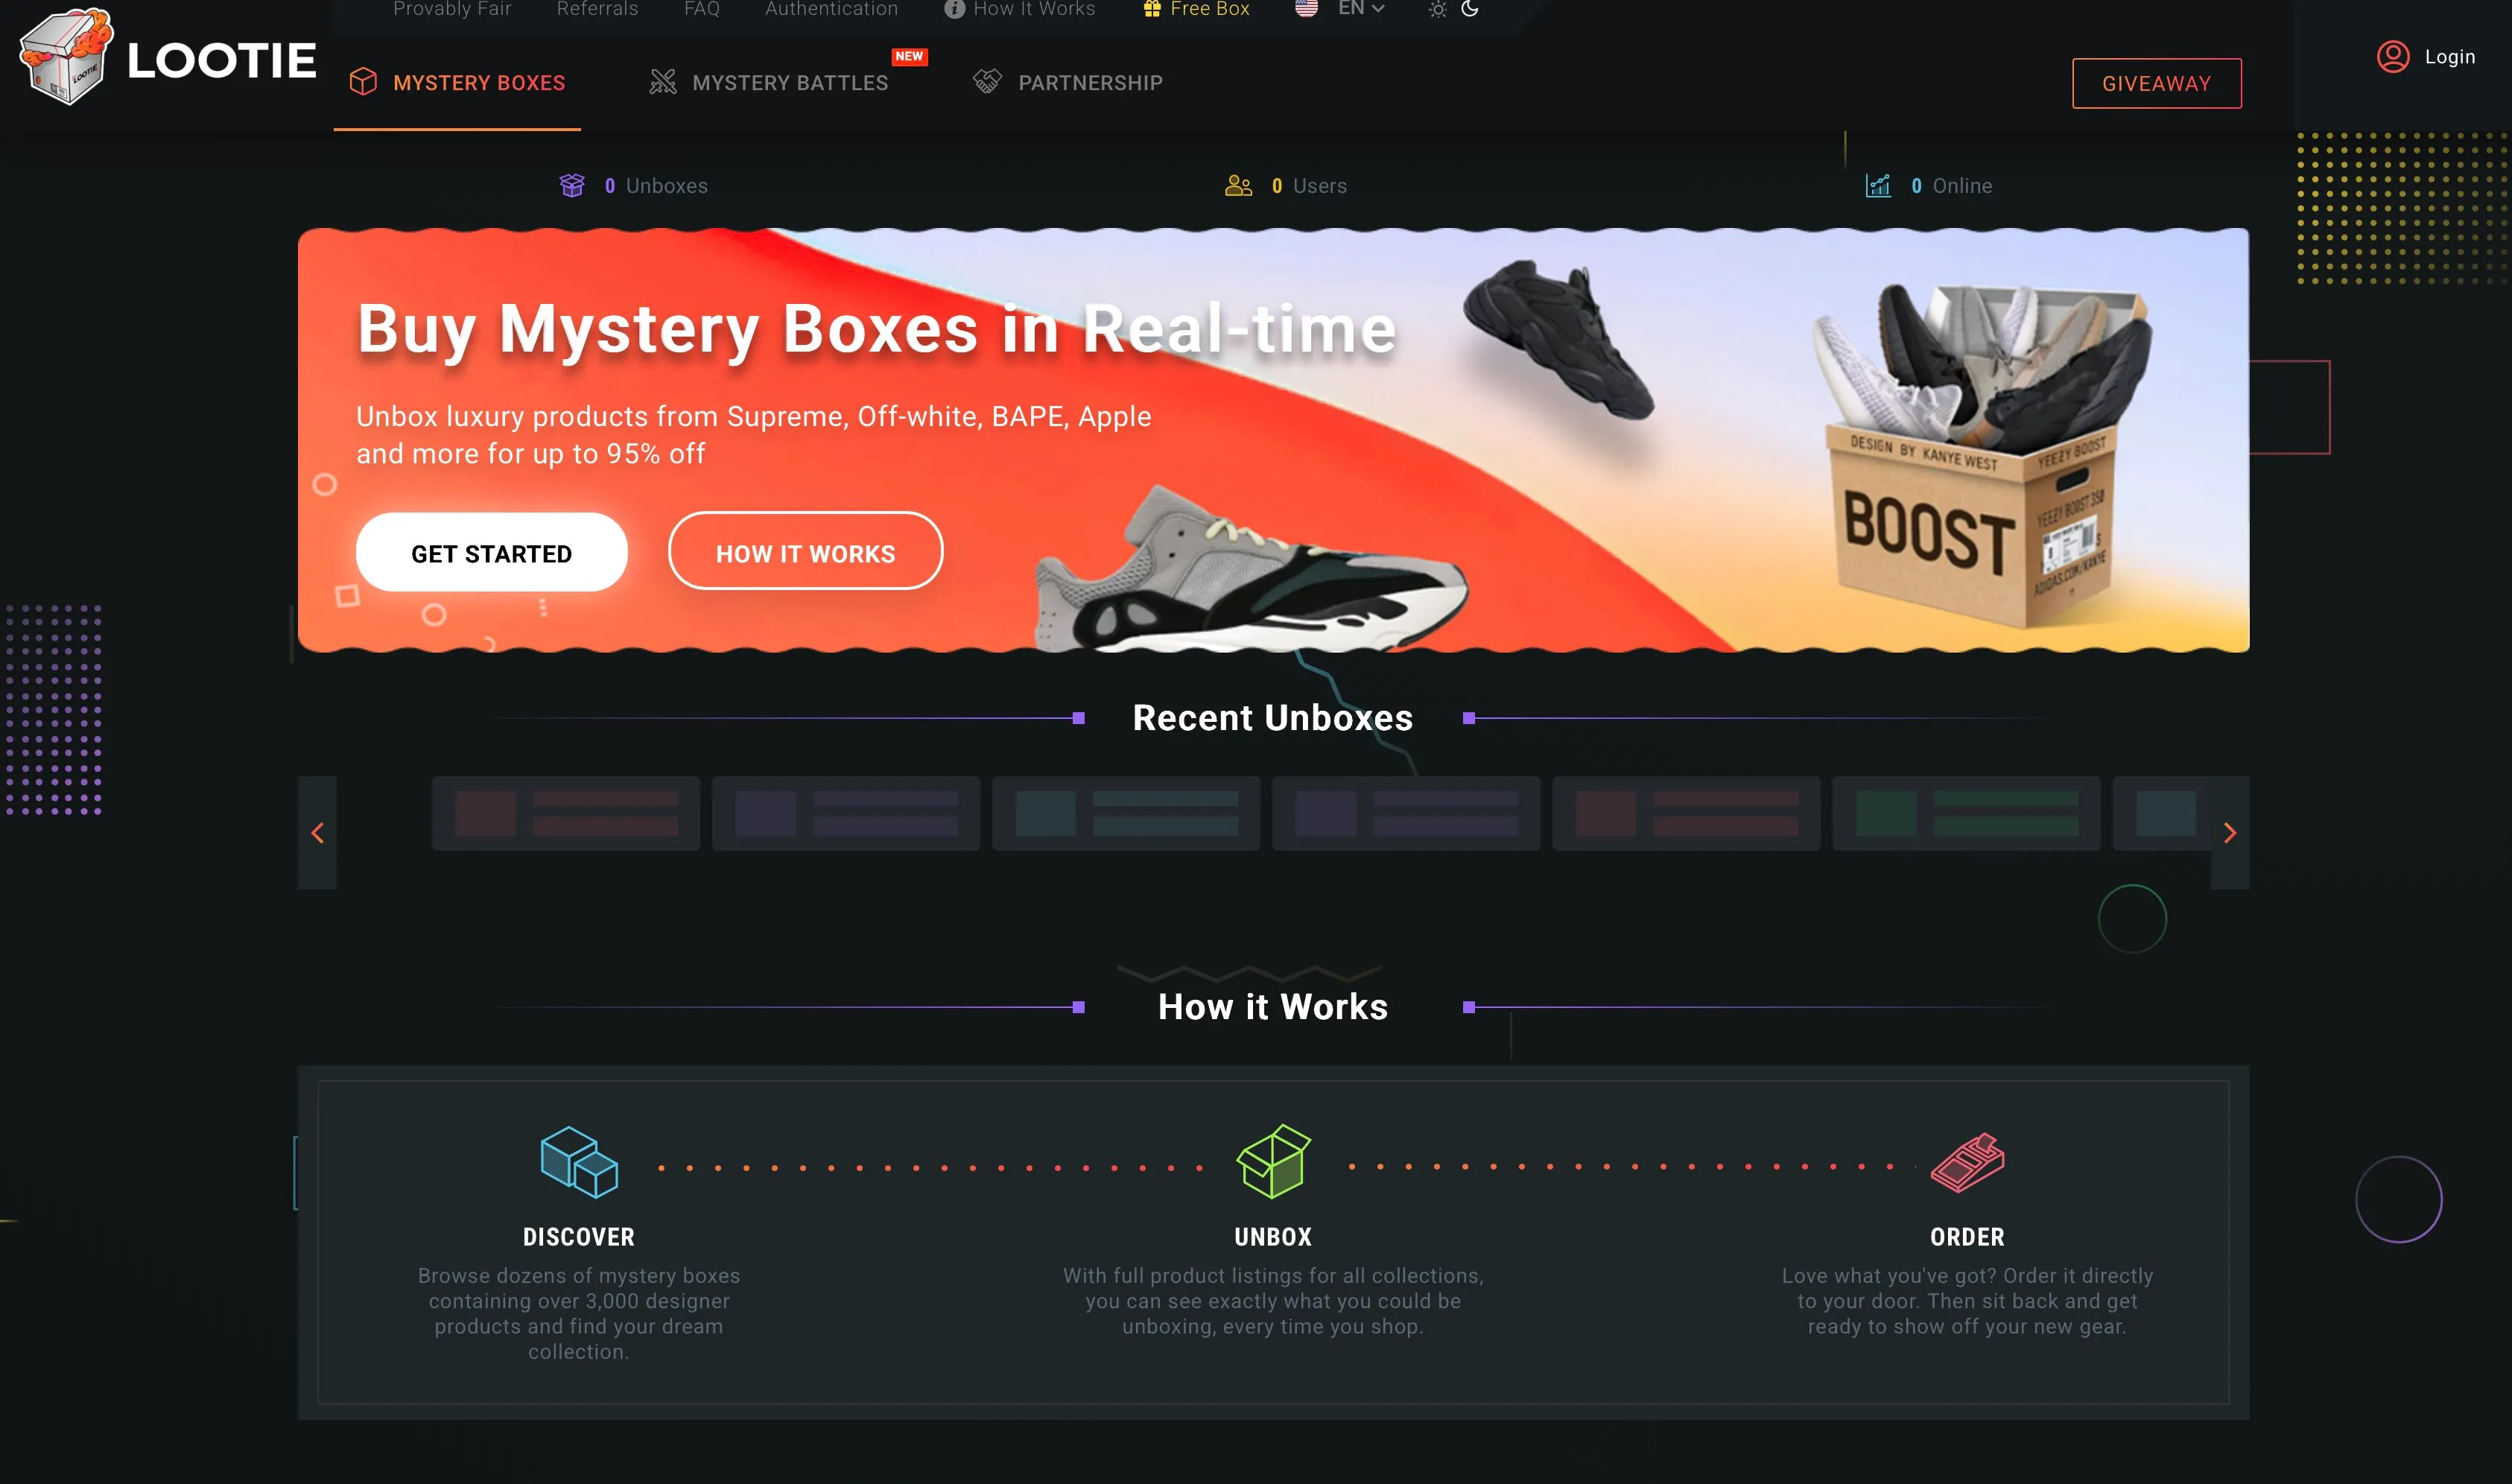Expand the EN language dropdown
This screenshot has width=2512, height=1484.
click(x=1360, y=9)
